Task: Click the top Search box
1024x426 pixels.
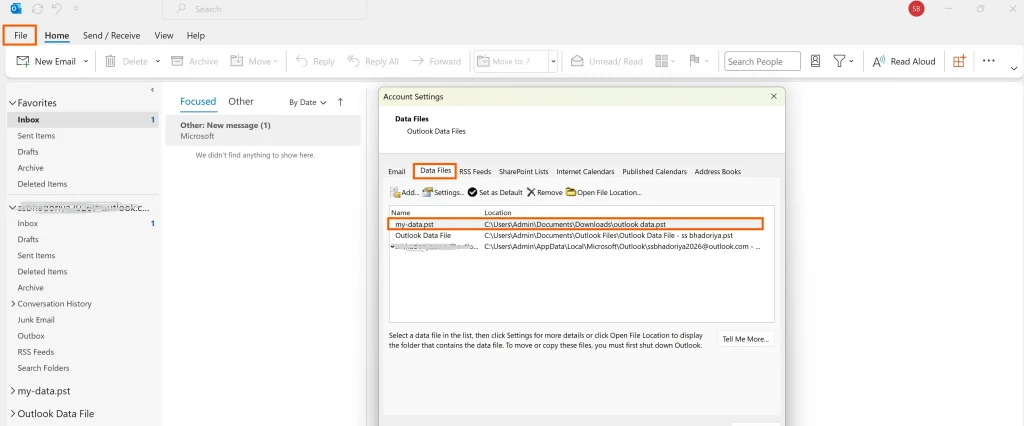Action: [x=264, y=9]
